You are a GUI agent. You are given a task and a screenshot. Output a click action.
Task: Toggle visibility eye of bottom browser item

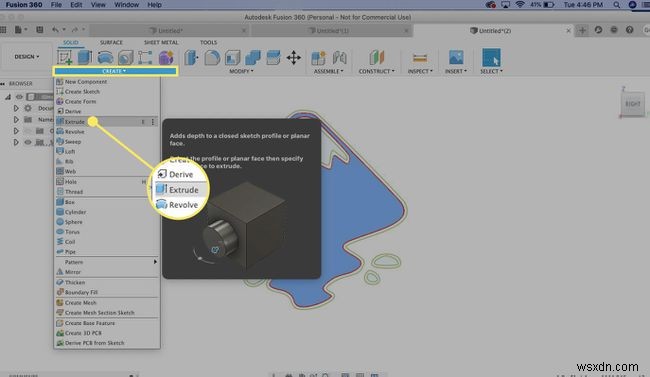[27, 142]
